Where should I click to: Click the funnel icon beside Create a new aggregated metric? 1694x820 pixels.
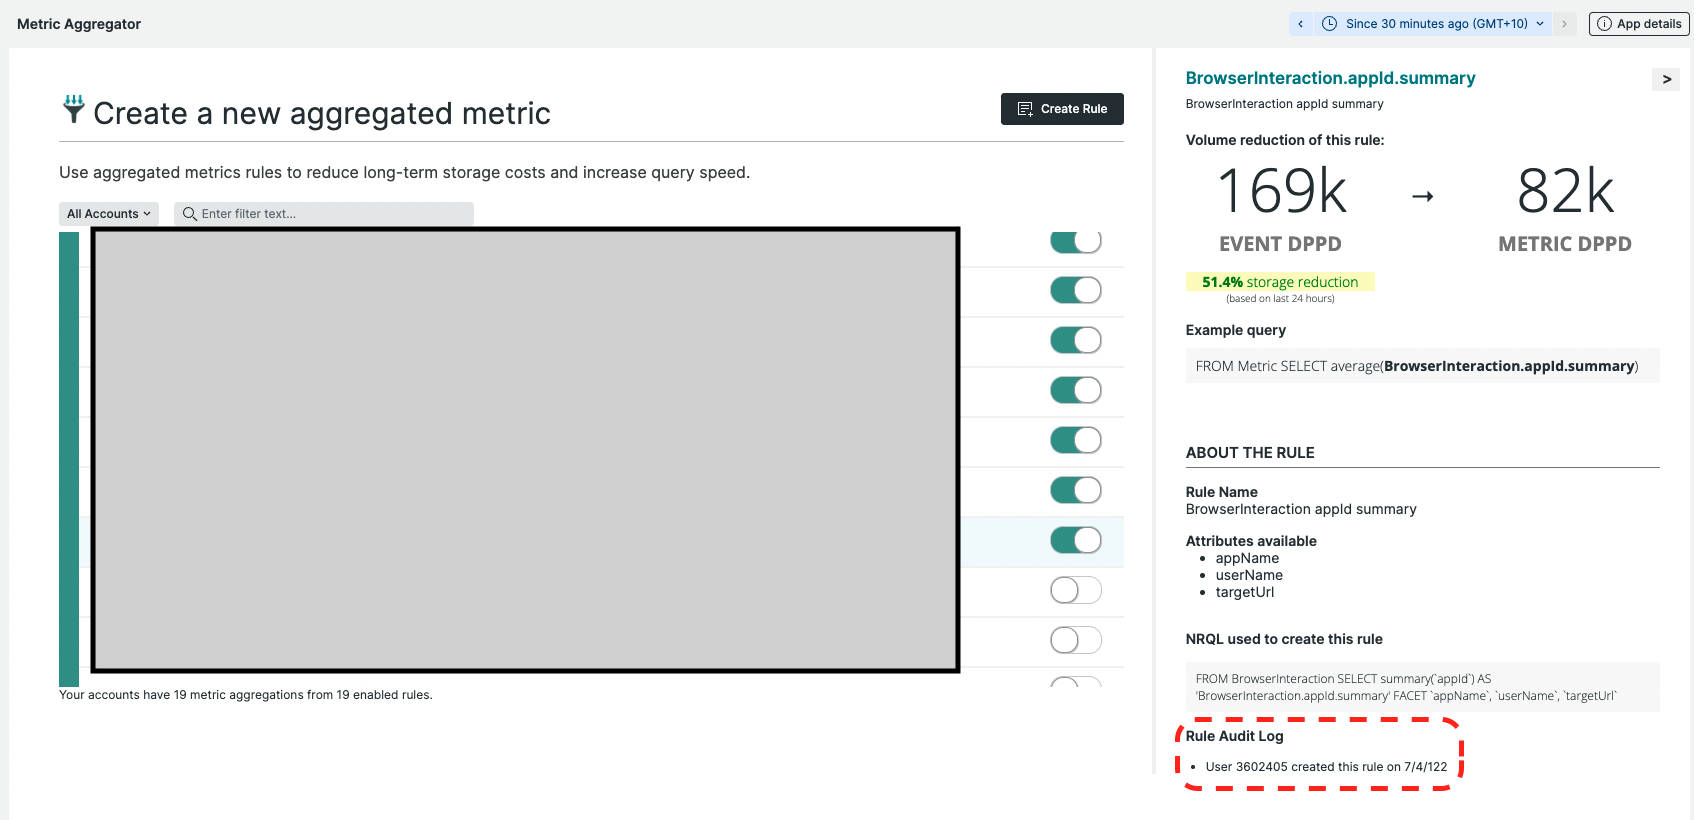73,109
